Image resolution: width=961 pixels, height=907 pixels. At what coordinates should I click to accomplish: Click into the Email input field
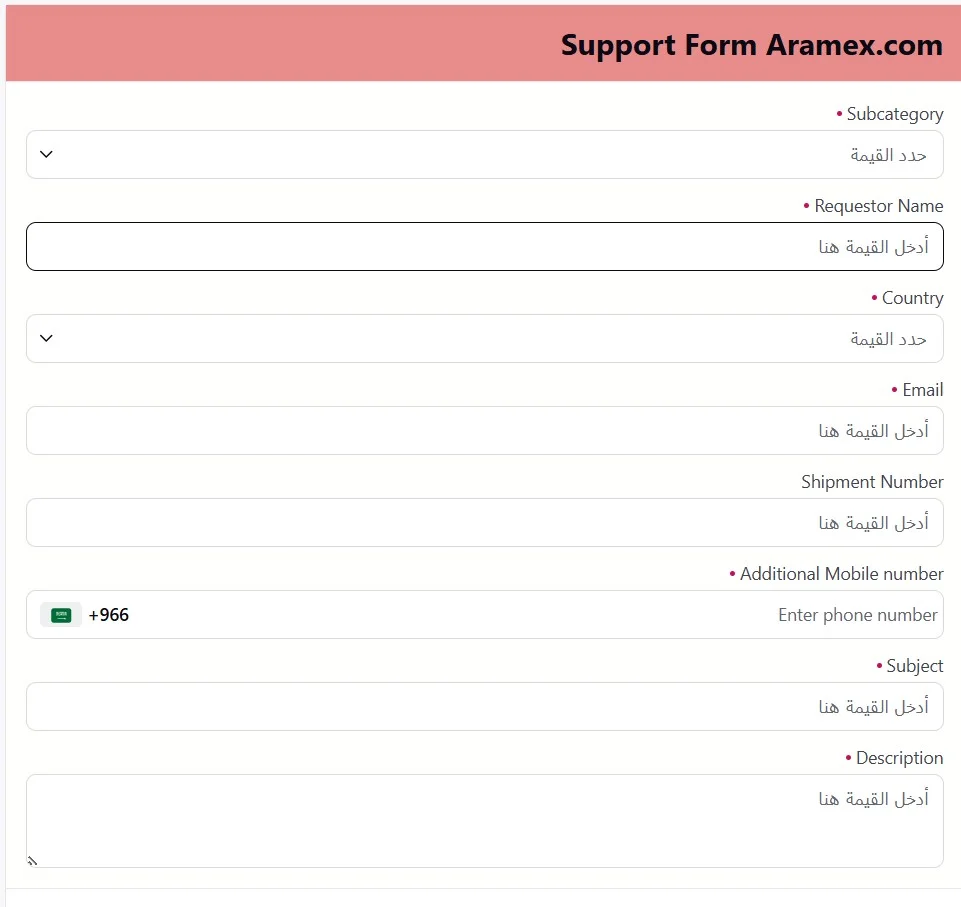pyautogui.click(x=484, y=431)
